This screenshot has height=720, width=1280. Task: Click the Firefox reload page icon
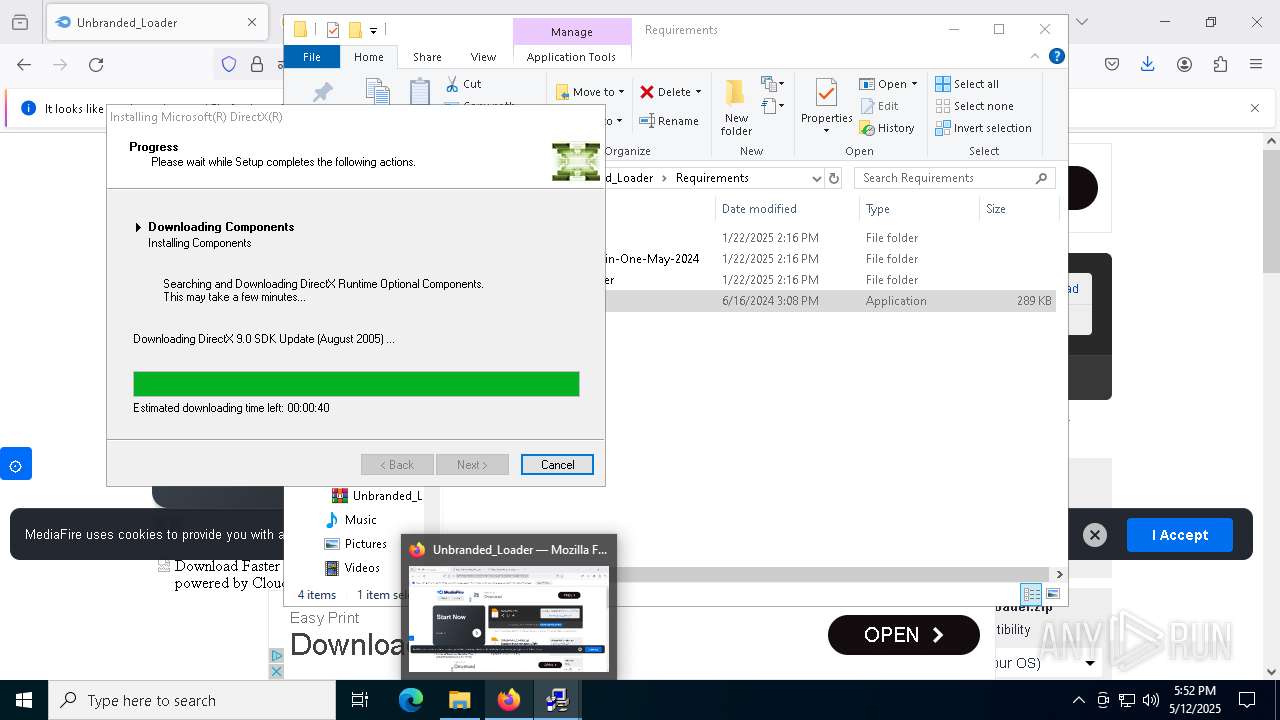click(x=96, y=65)
